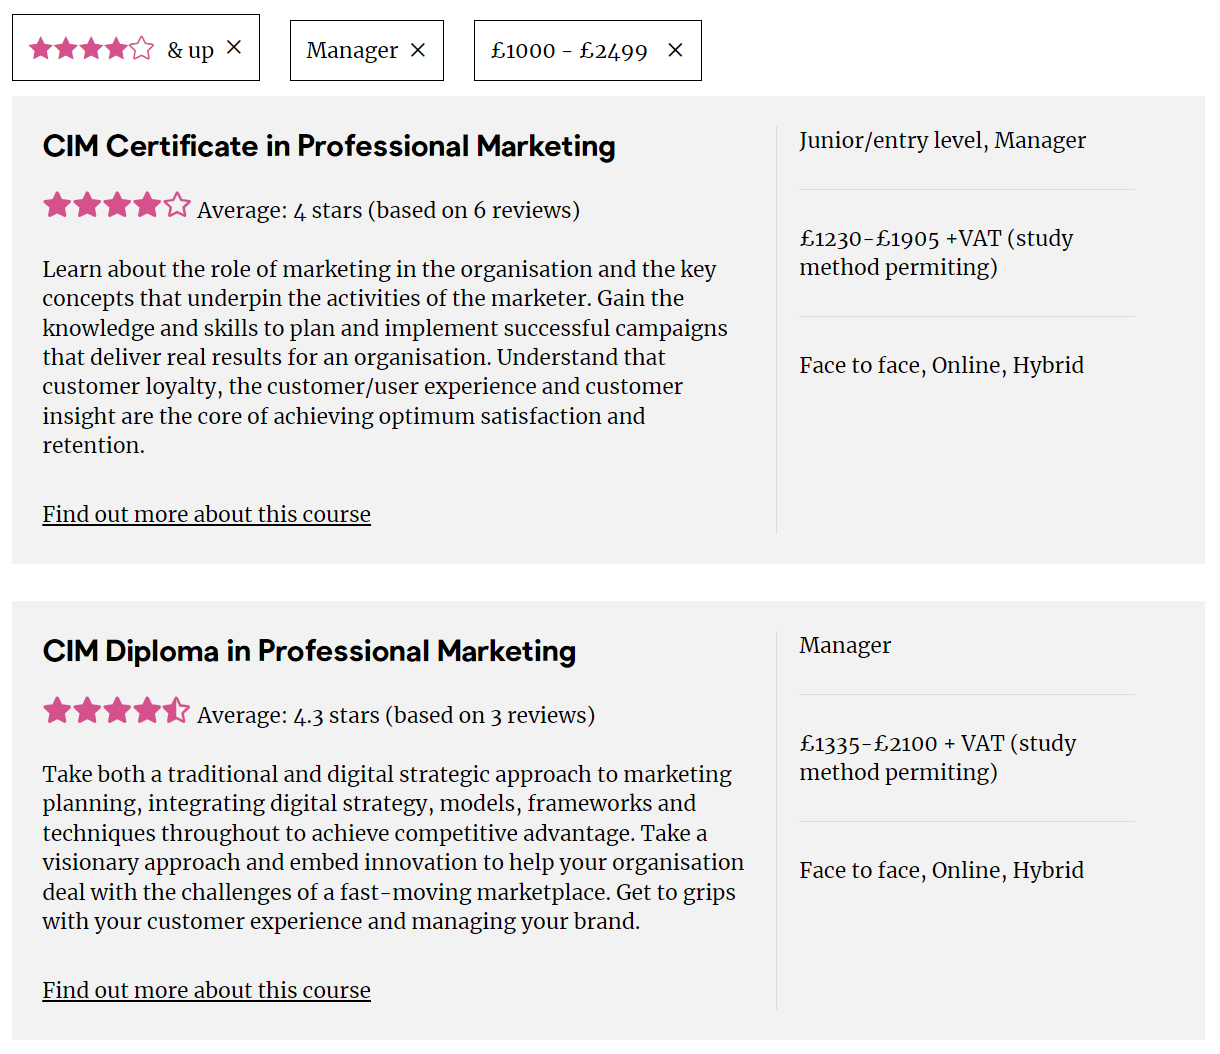Open CIM Diploma in Professional Marketing title
Screen dimensions: 1220x1054
pyautogui.click(x=309, y=651)
